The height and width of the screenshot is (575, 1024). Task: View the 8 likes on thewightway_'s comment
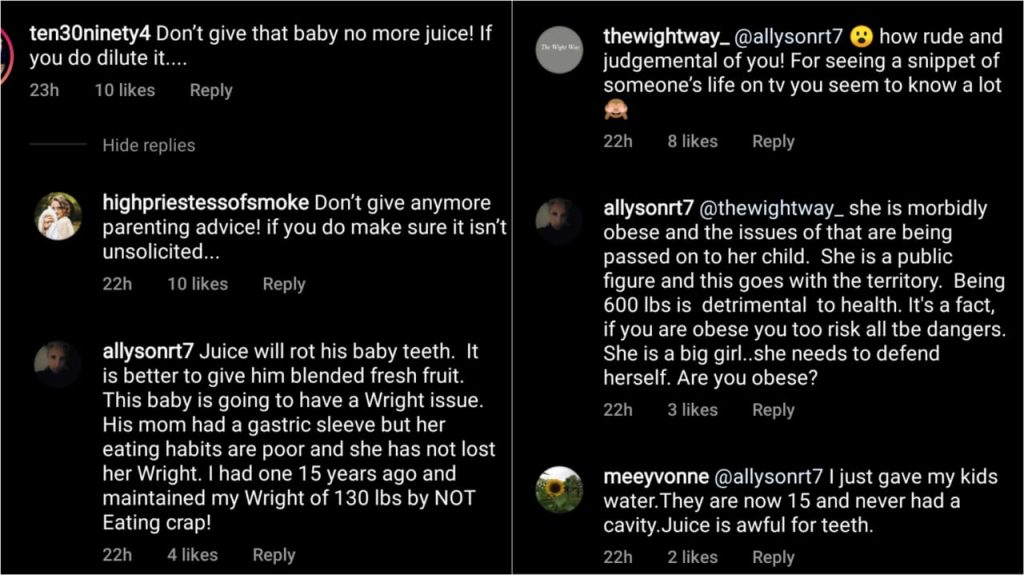(x=693, y=142)
